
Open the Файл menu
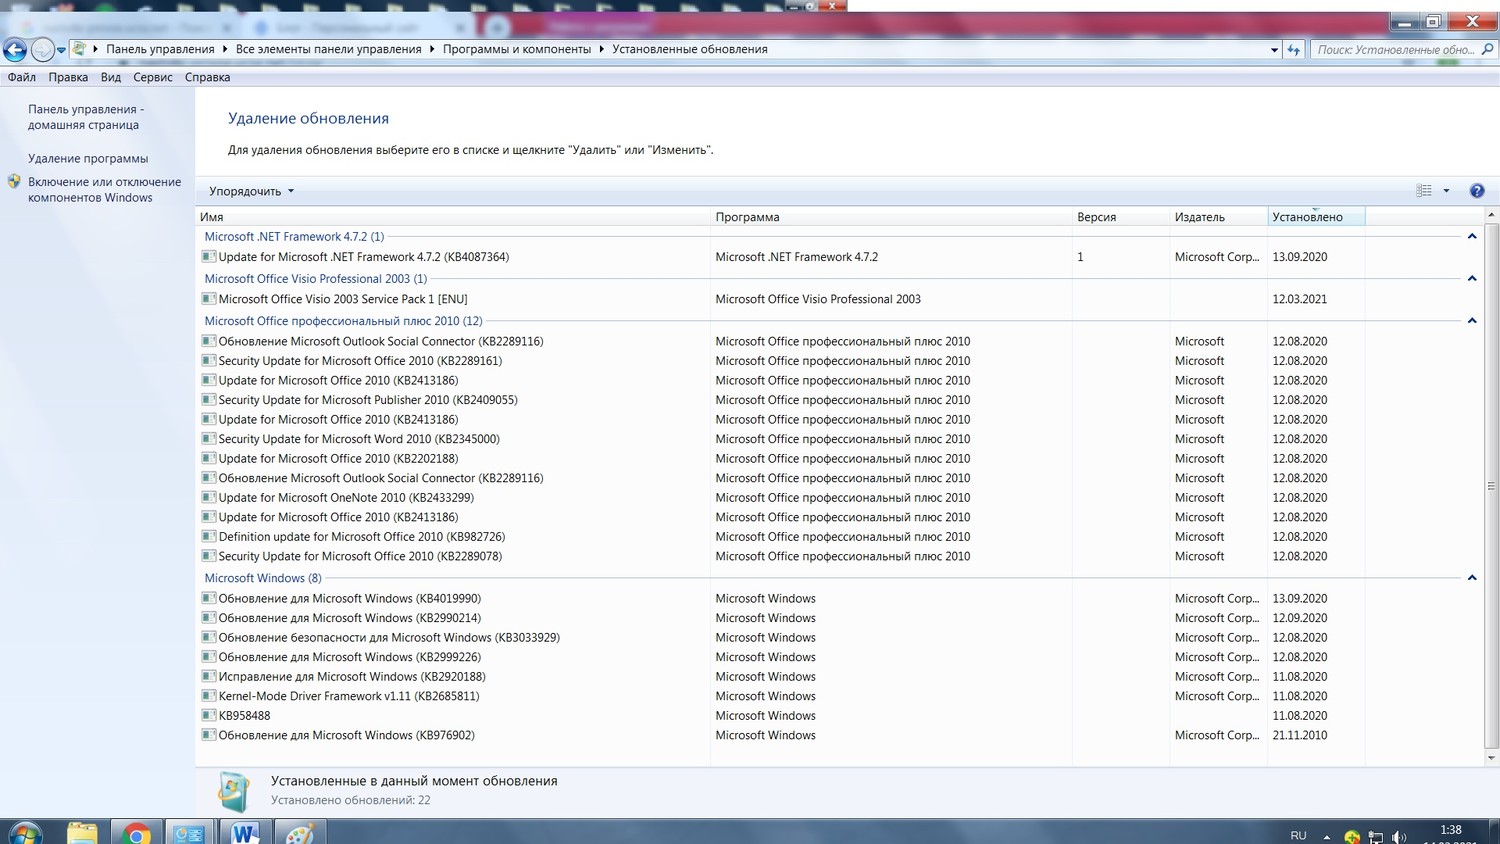pyautogui.click(x=22, y=77)
